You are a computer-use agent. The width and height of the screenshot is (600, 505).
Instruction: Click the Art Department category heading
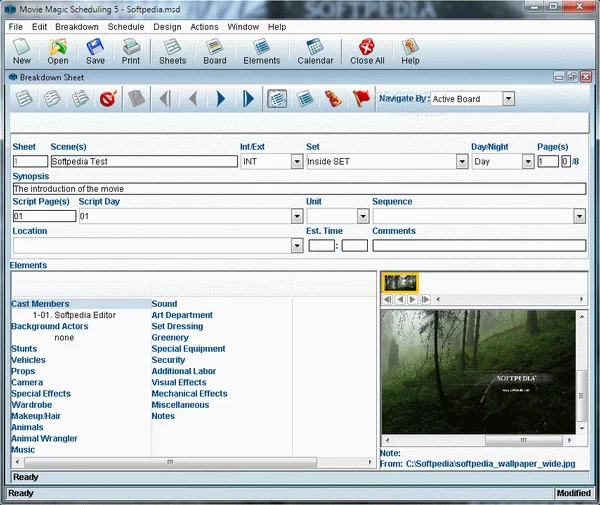pos(182,315)
